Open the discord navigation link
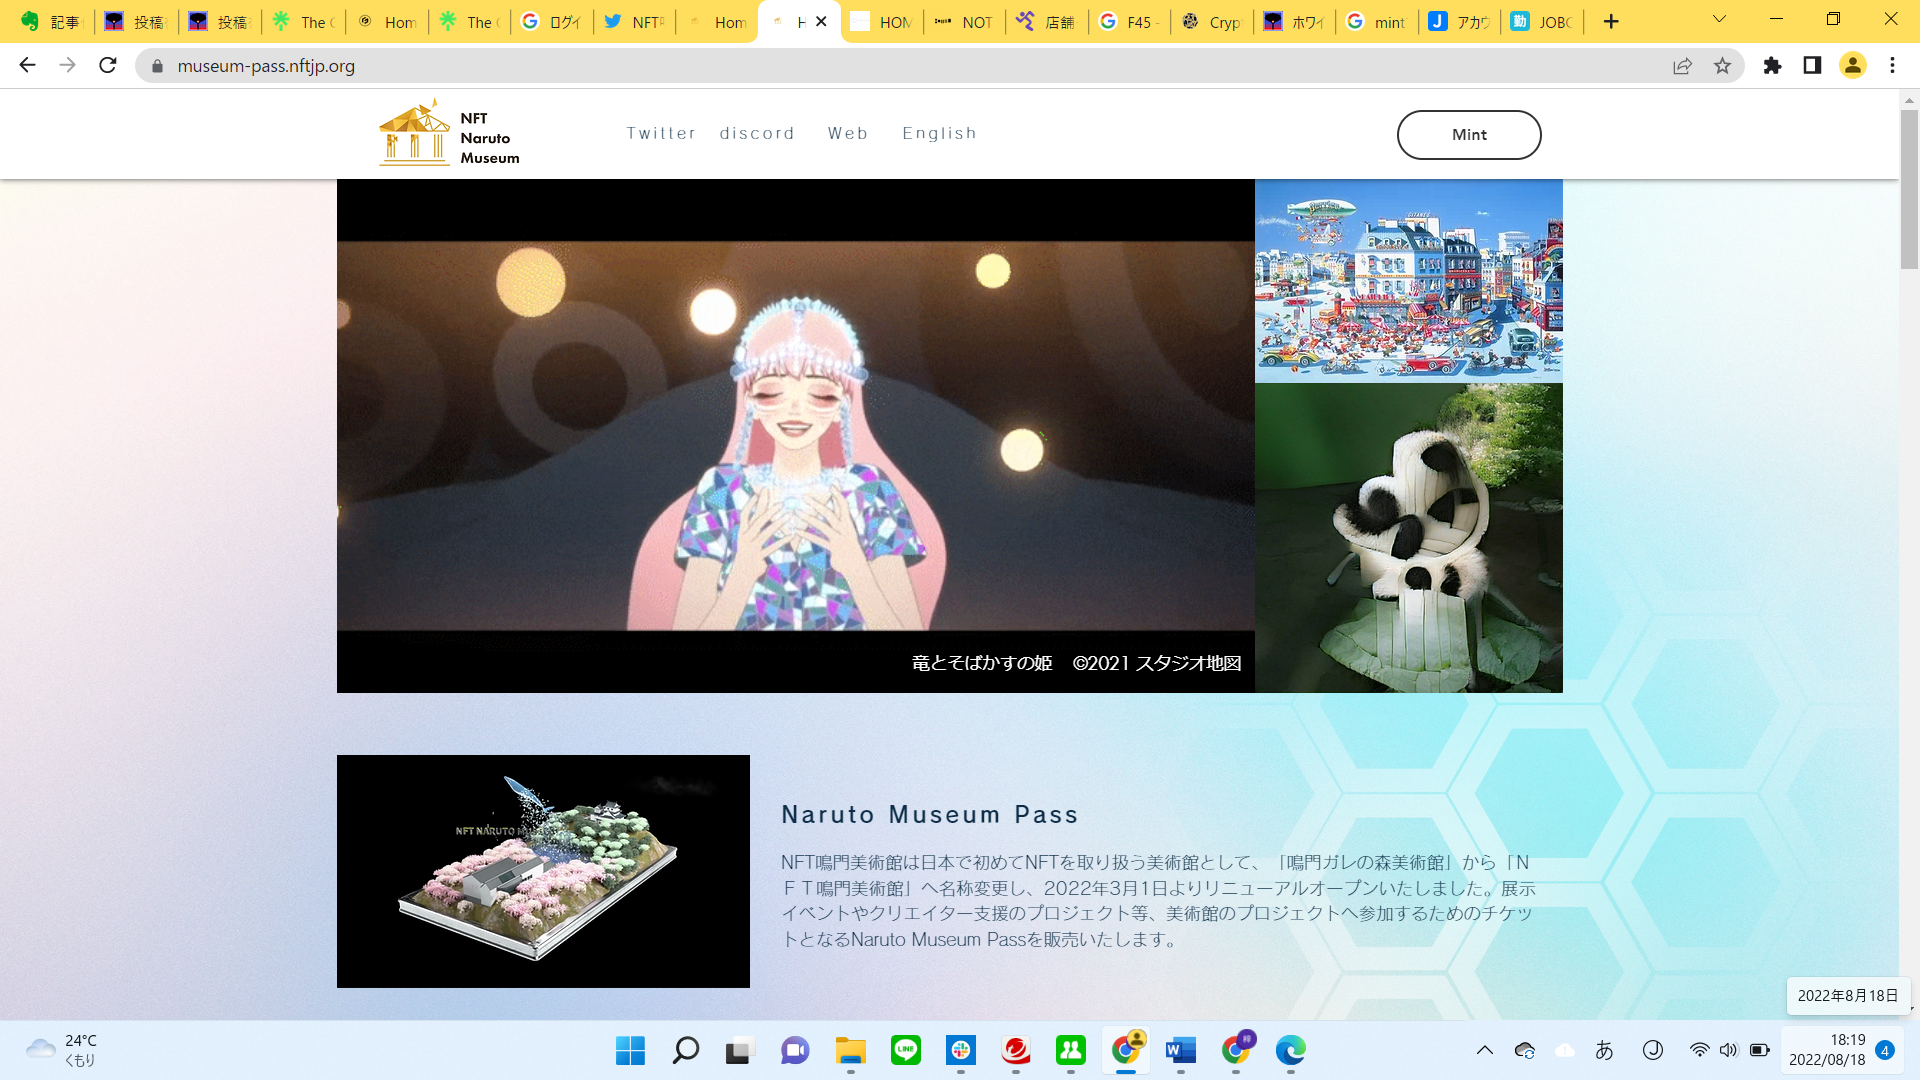 click(757, 133)
